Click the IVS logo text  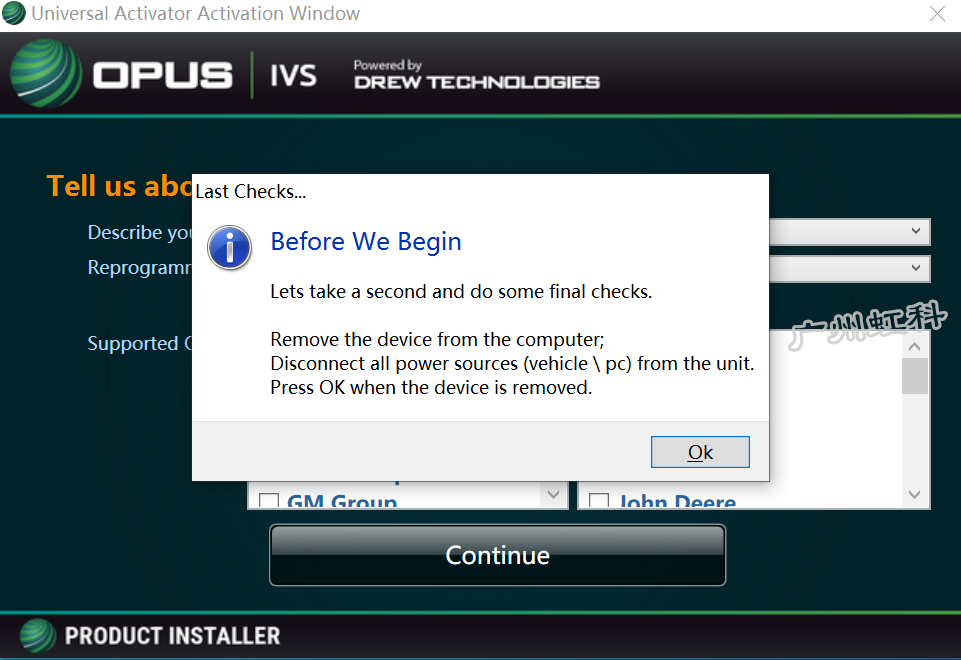(294, 76)
